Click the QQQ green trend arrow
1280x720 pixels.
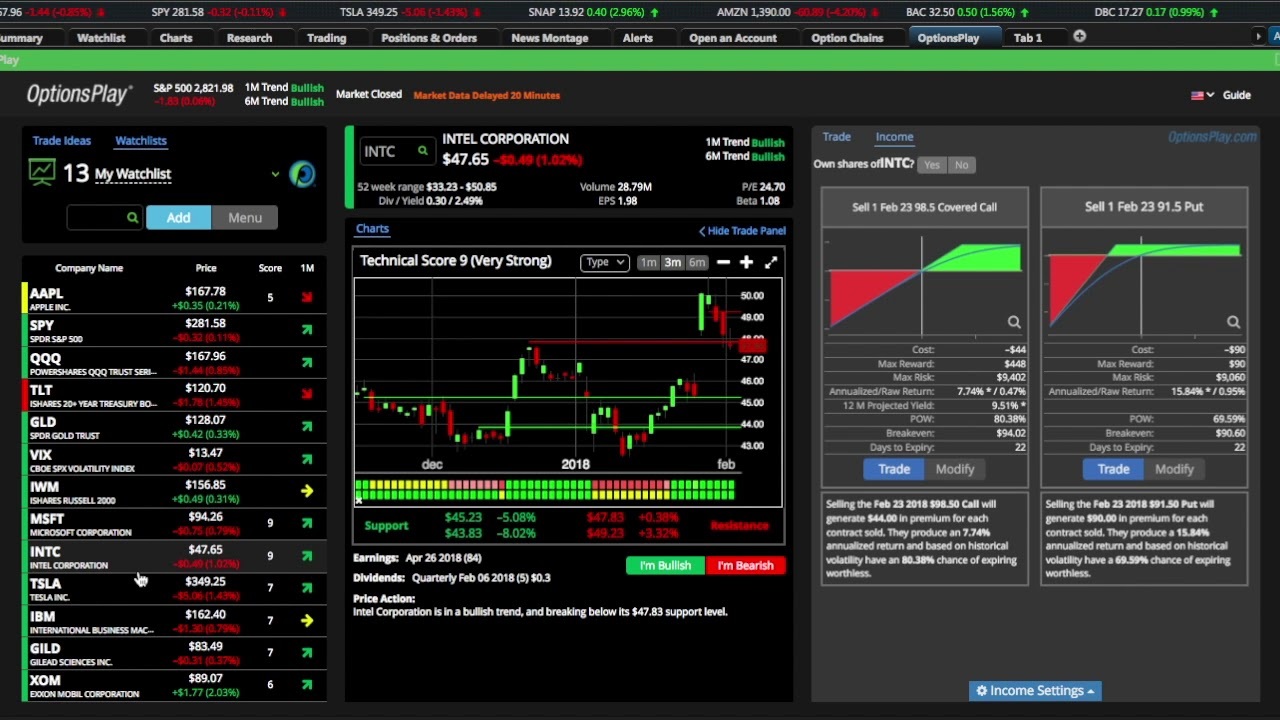307,362
